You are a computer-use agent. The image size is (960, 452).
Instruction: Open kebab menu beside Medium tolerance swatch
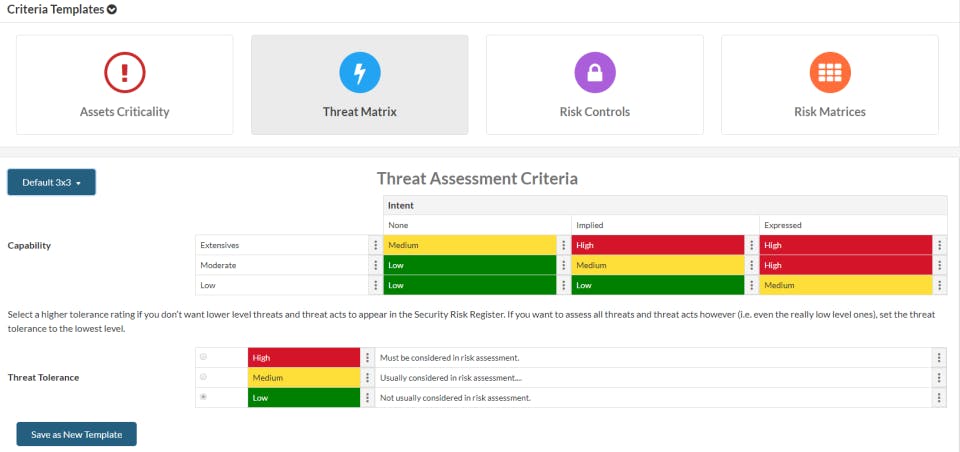pos(367,378)
